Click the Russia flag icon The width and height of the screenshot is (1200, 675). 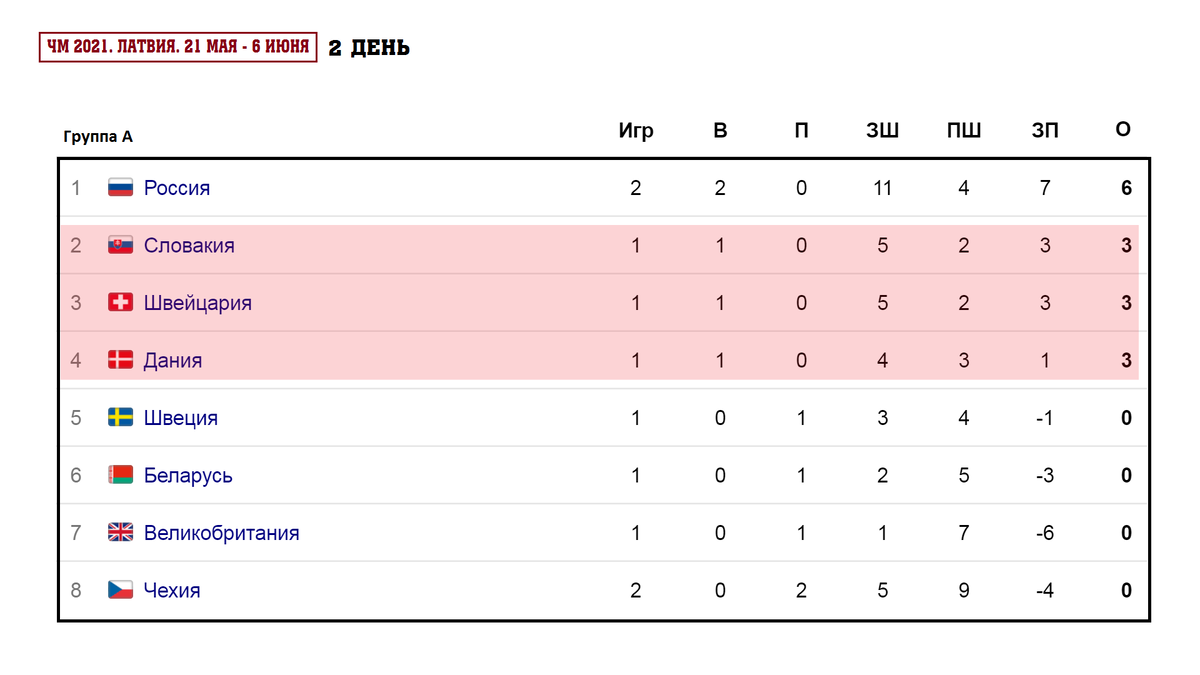point(120,187)
